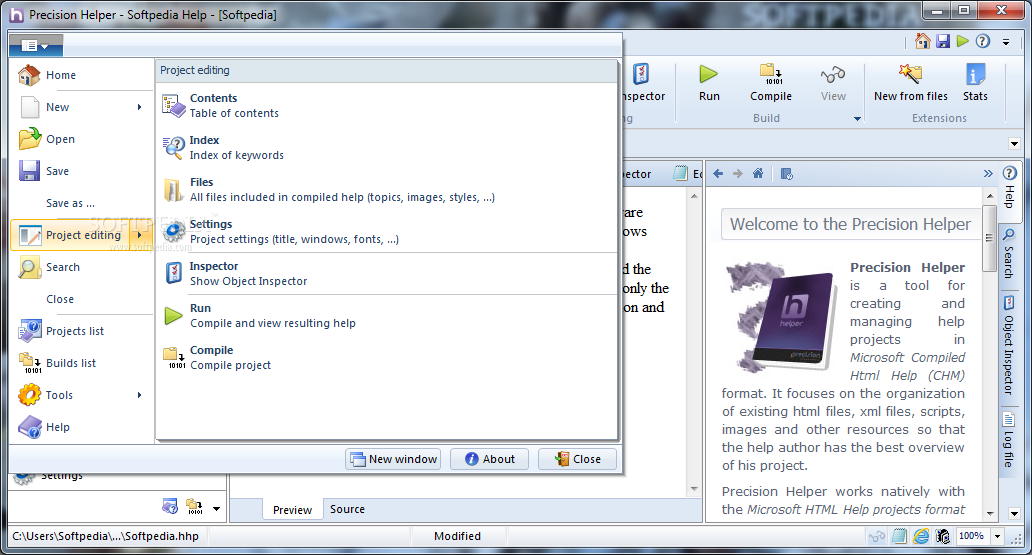This screenshot has height=555, width=1032.
Task: Select the Project editing menu entry
Action: [x=82, y=235]
